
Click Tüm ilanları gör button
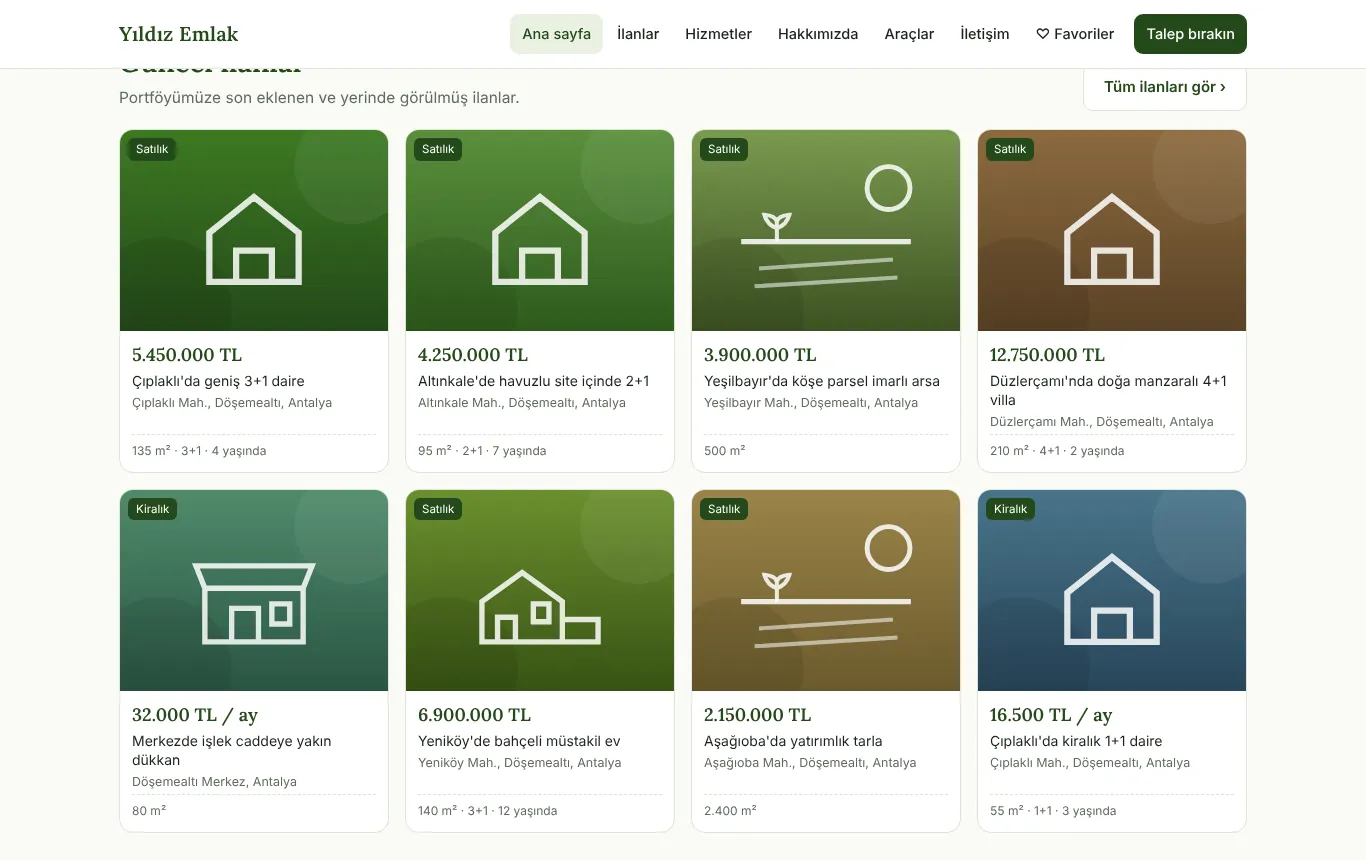click(1165, 87)
